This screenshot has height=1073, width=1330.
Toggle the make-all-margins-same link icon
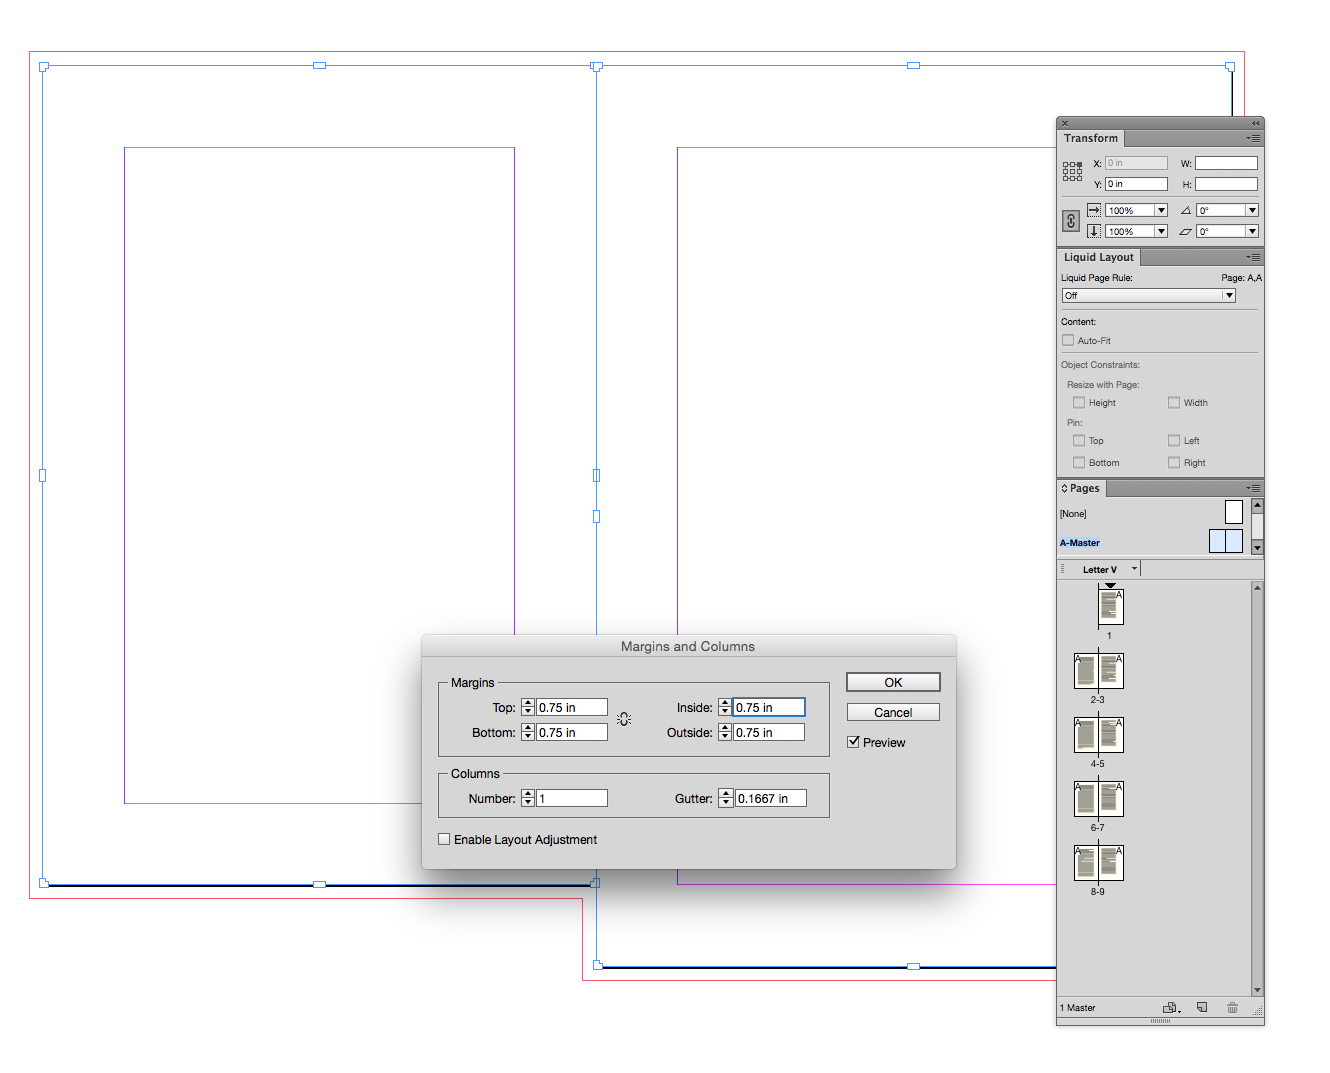(x=624, y=719)
